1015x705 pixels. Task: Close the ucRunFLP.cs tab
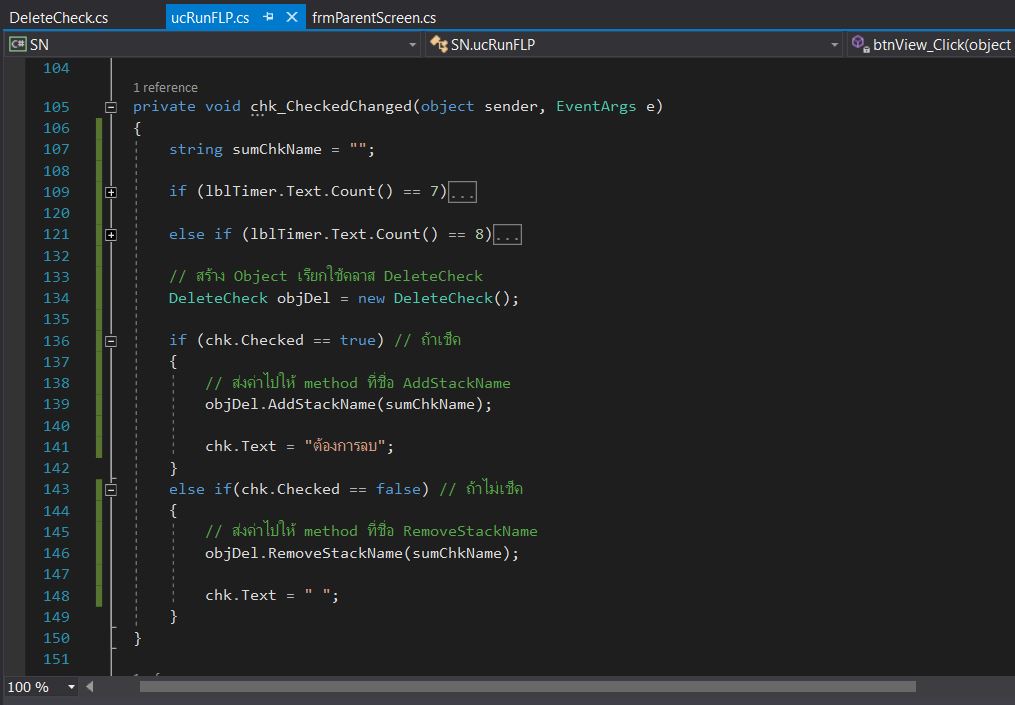pyautogui.click(x=292, y=18)
